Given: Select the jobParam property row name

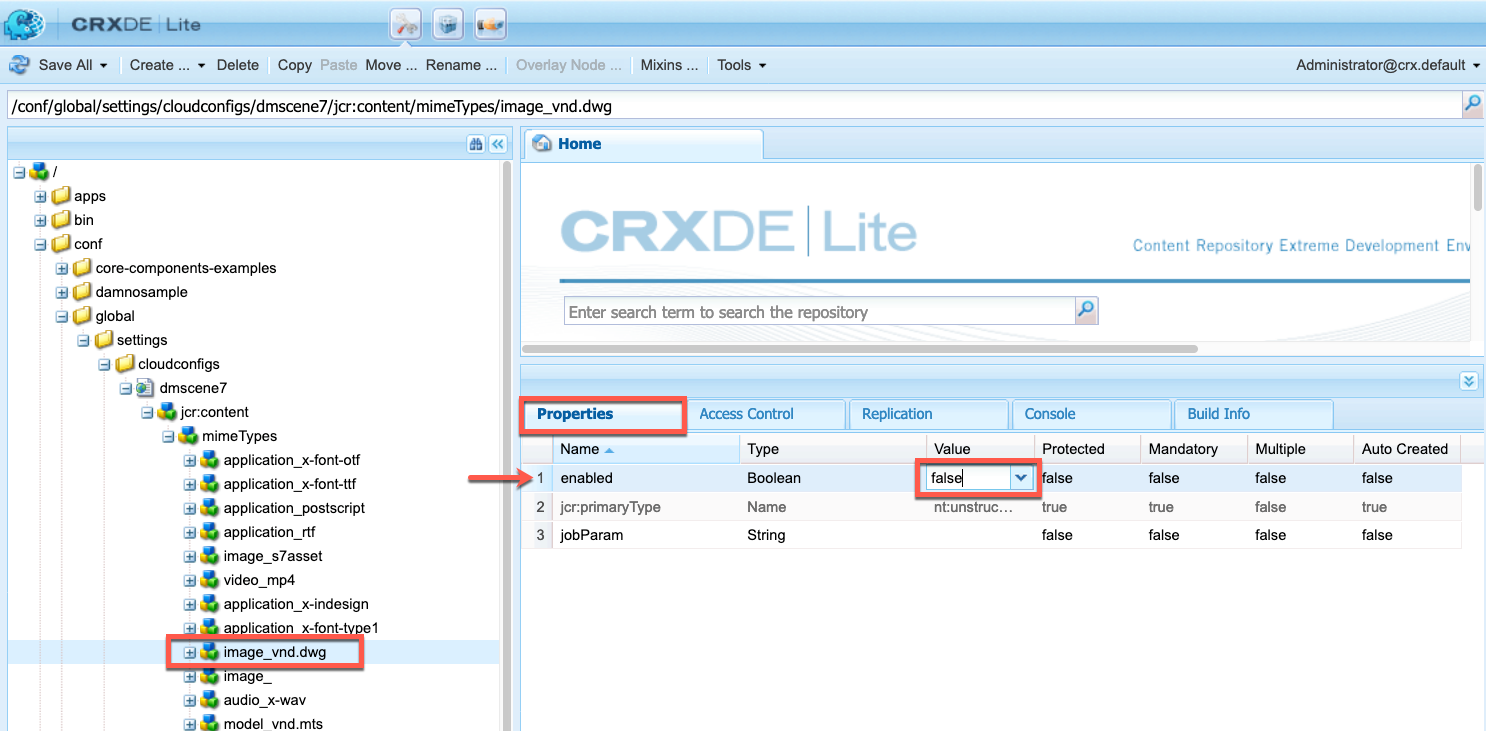Looking at the screenshot, I should 592,535.
